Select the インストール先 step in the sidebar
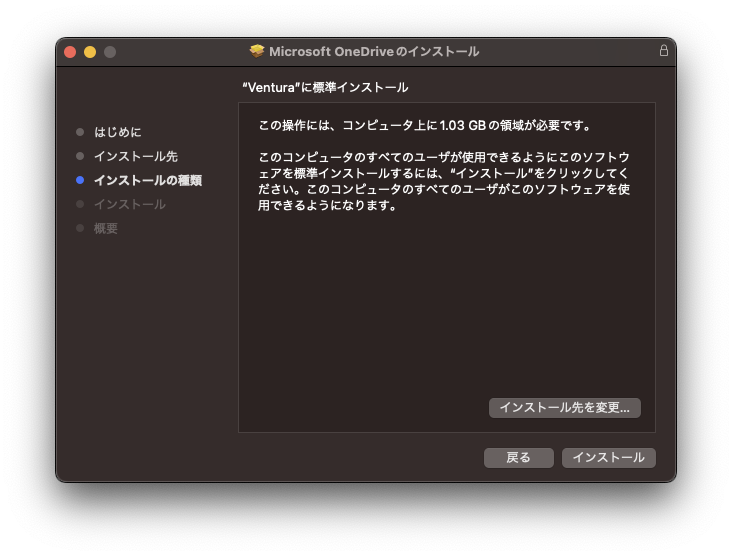This screenshot has width=732, height=556. tap(136, 156)
